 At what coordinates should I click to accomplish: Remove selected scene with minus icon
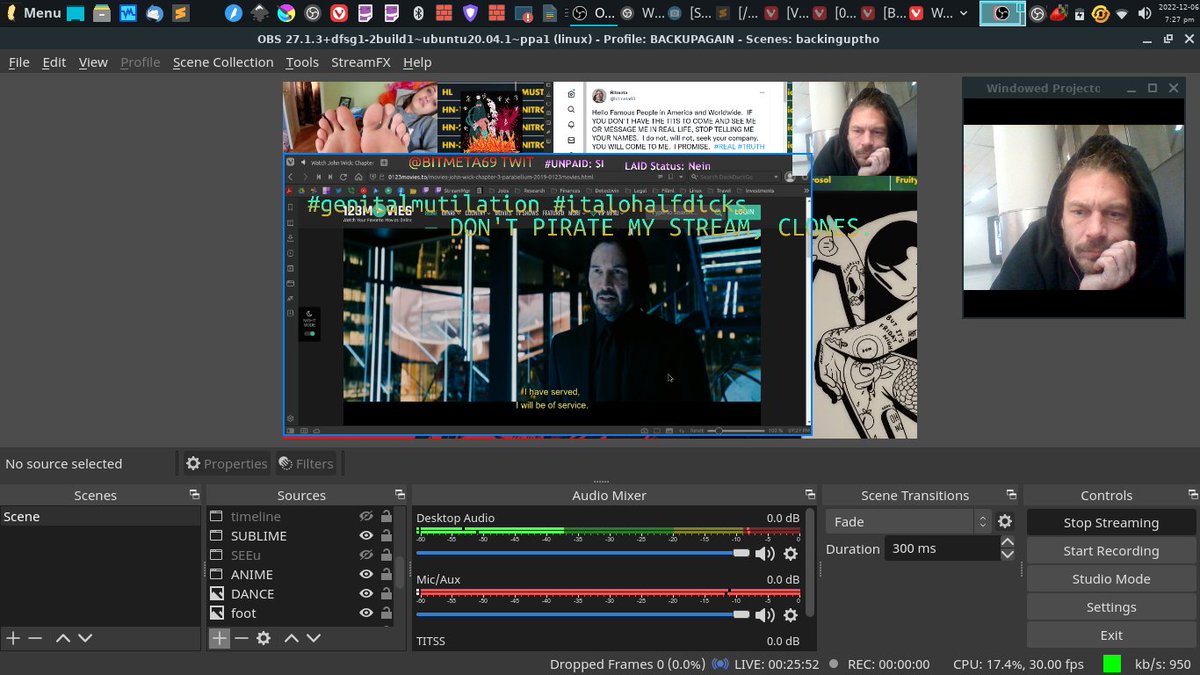coord(35,638)
